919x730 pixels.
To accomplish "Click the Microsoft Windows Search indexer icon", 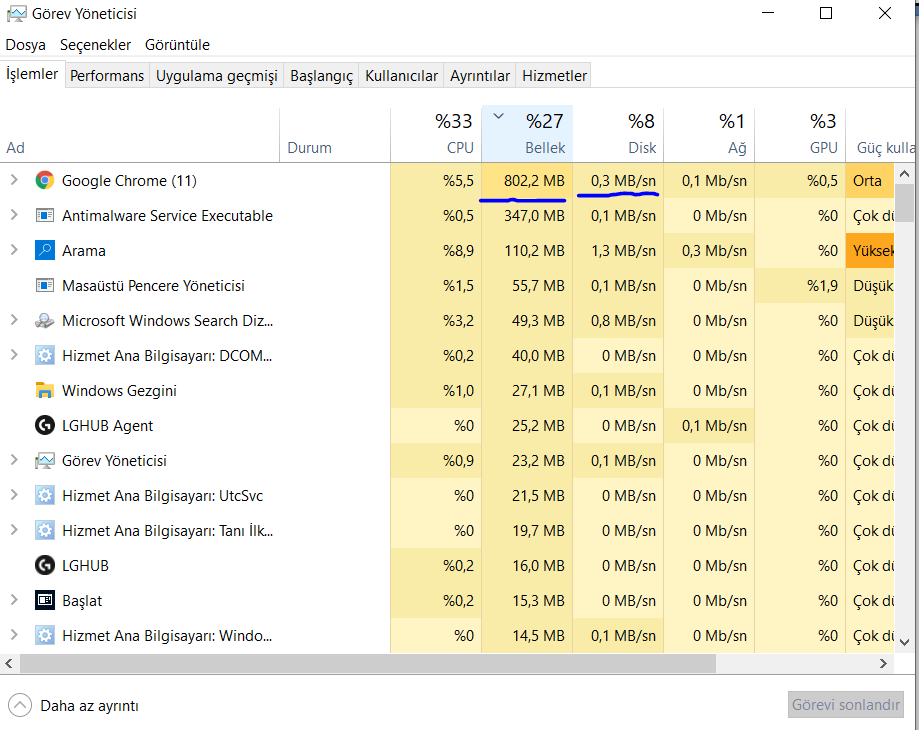I will coord(44,321).
